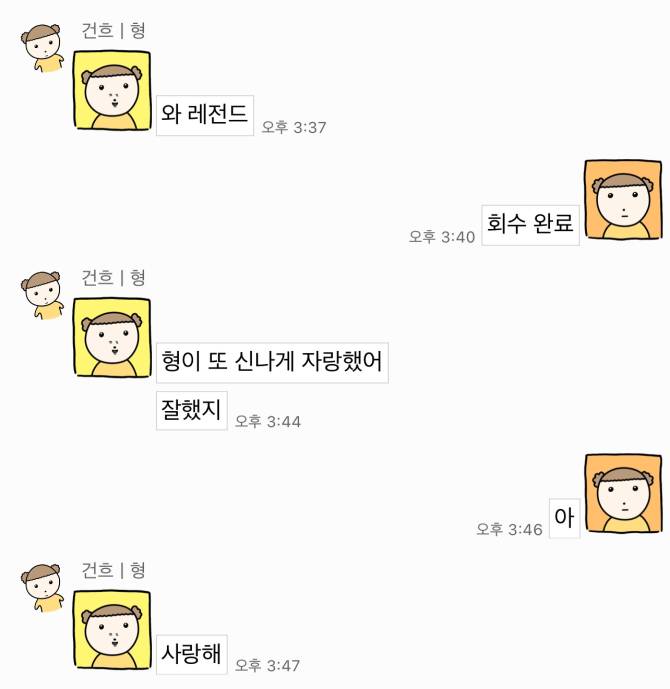Click the '오후 3:47' timestamp
The image size is (670, 689).
click(x=267, y=665)
